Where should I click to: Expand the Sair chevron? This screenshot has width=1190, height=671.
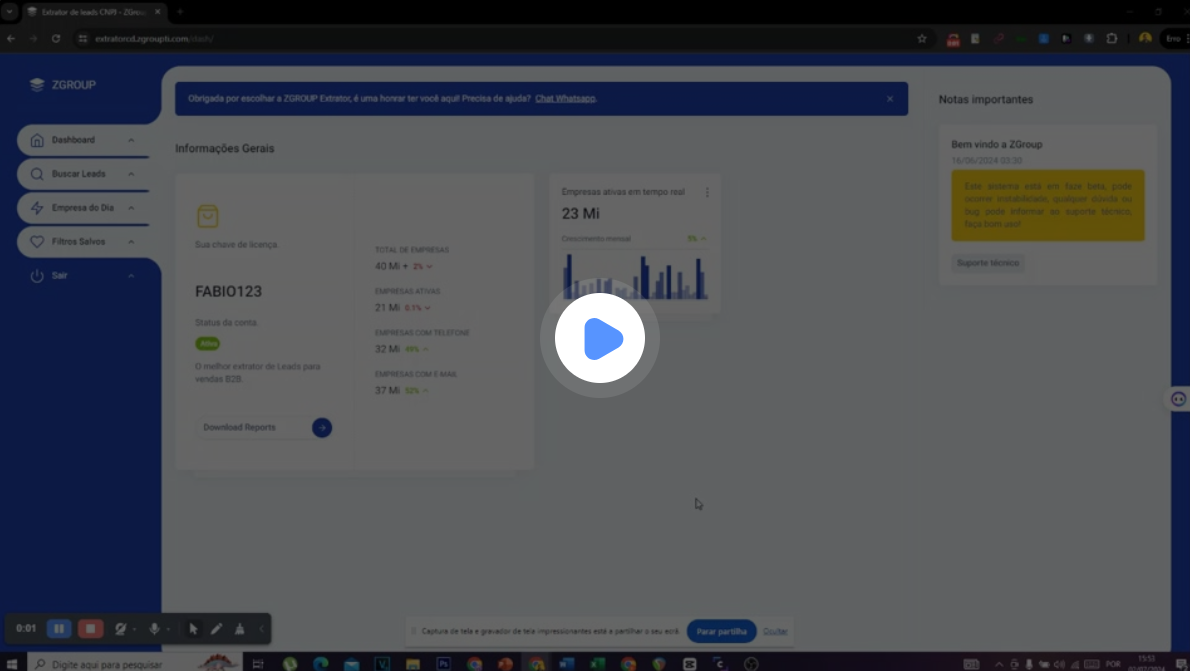tap(131, 276)
